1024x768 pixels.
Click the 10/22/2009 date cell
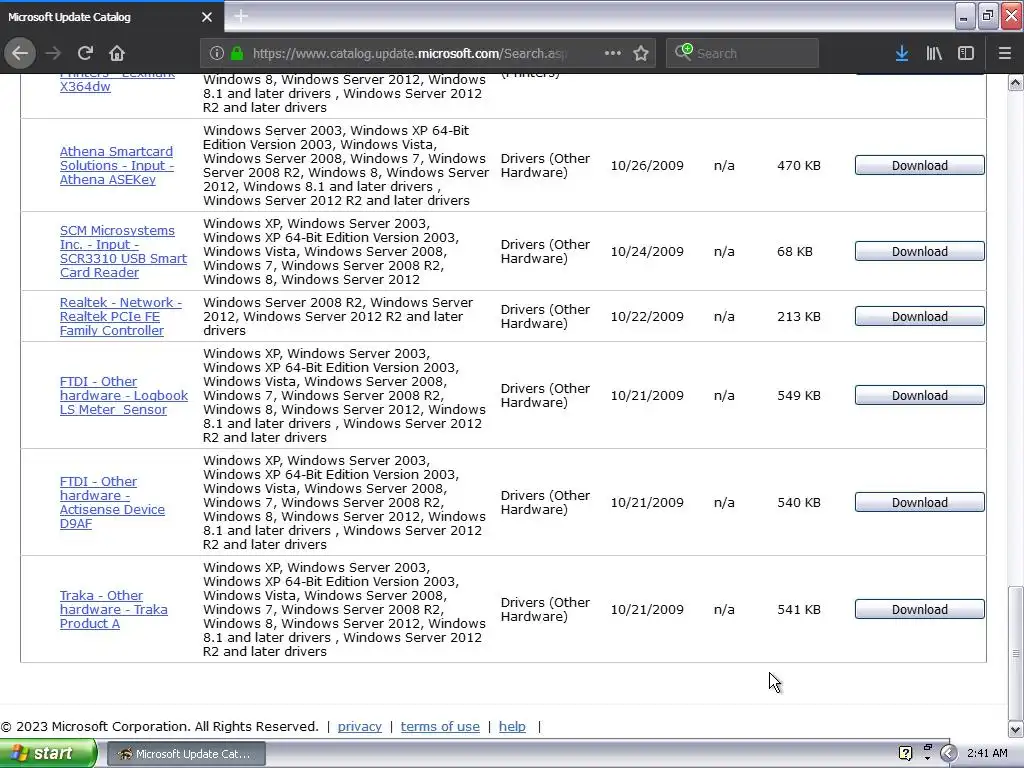(647, 316)
